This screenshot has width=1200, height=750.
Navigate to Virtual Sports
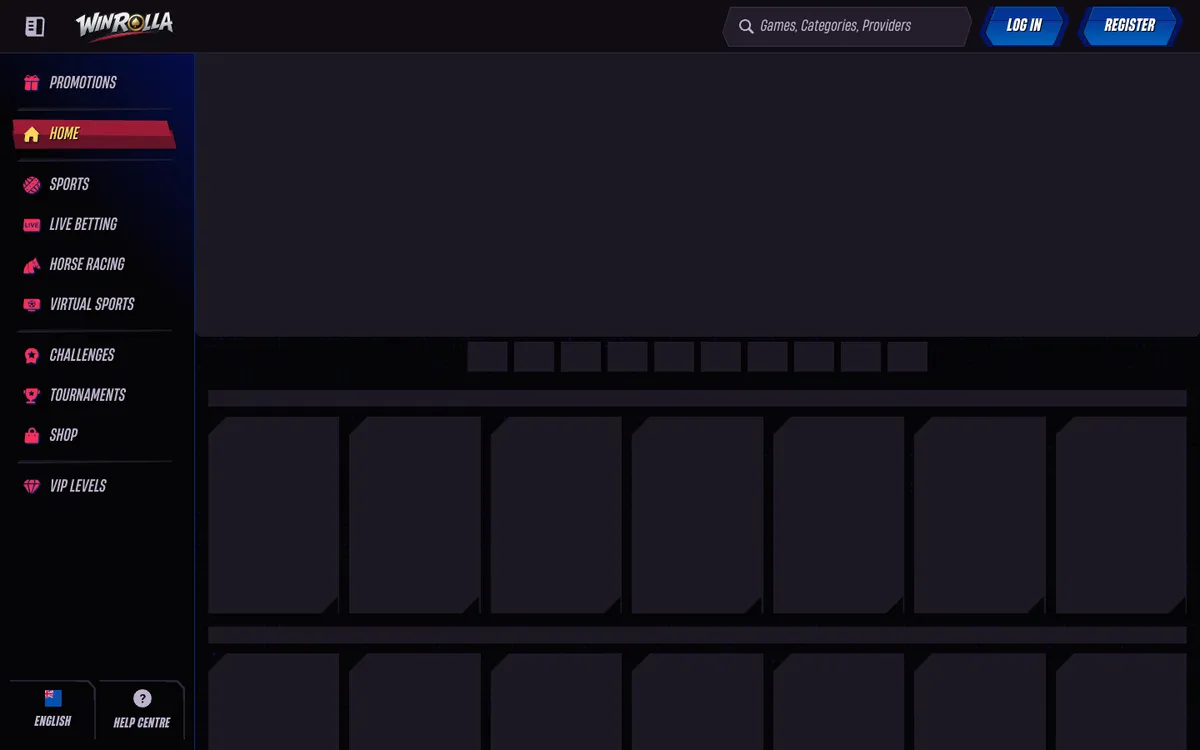click(x=94, y=305)
